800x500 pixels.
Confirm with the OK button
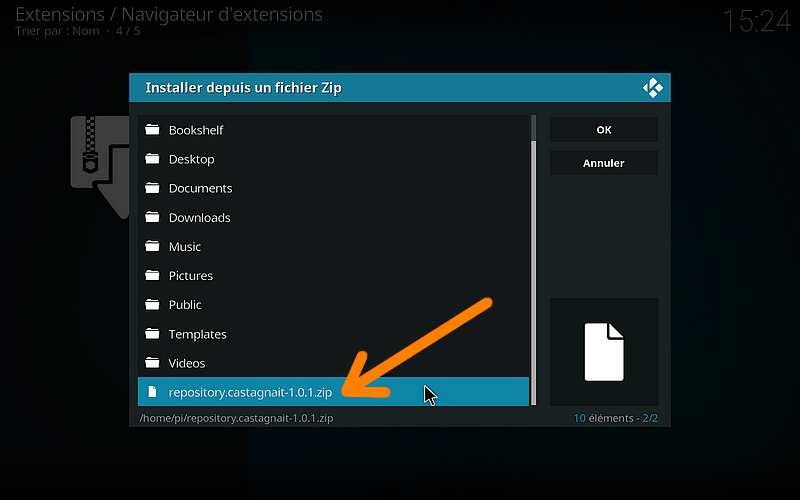click(604, 130)
